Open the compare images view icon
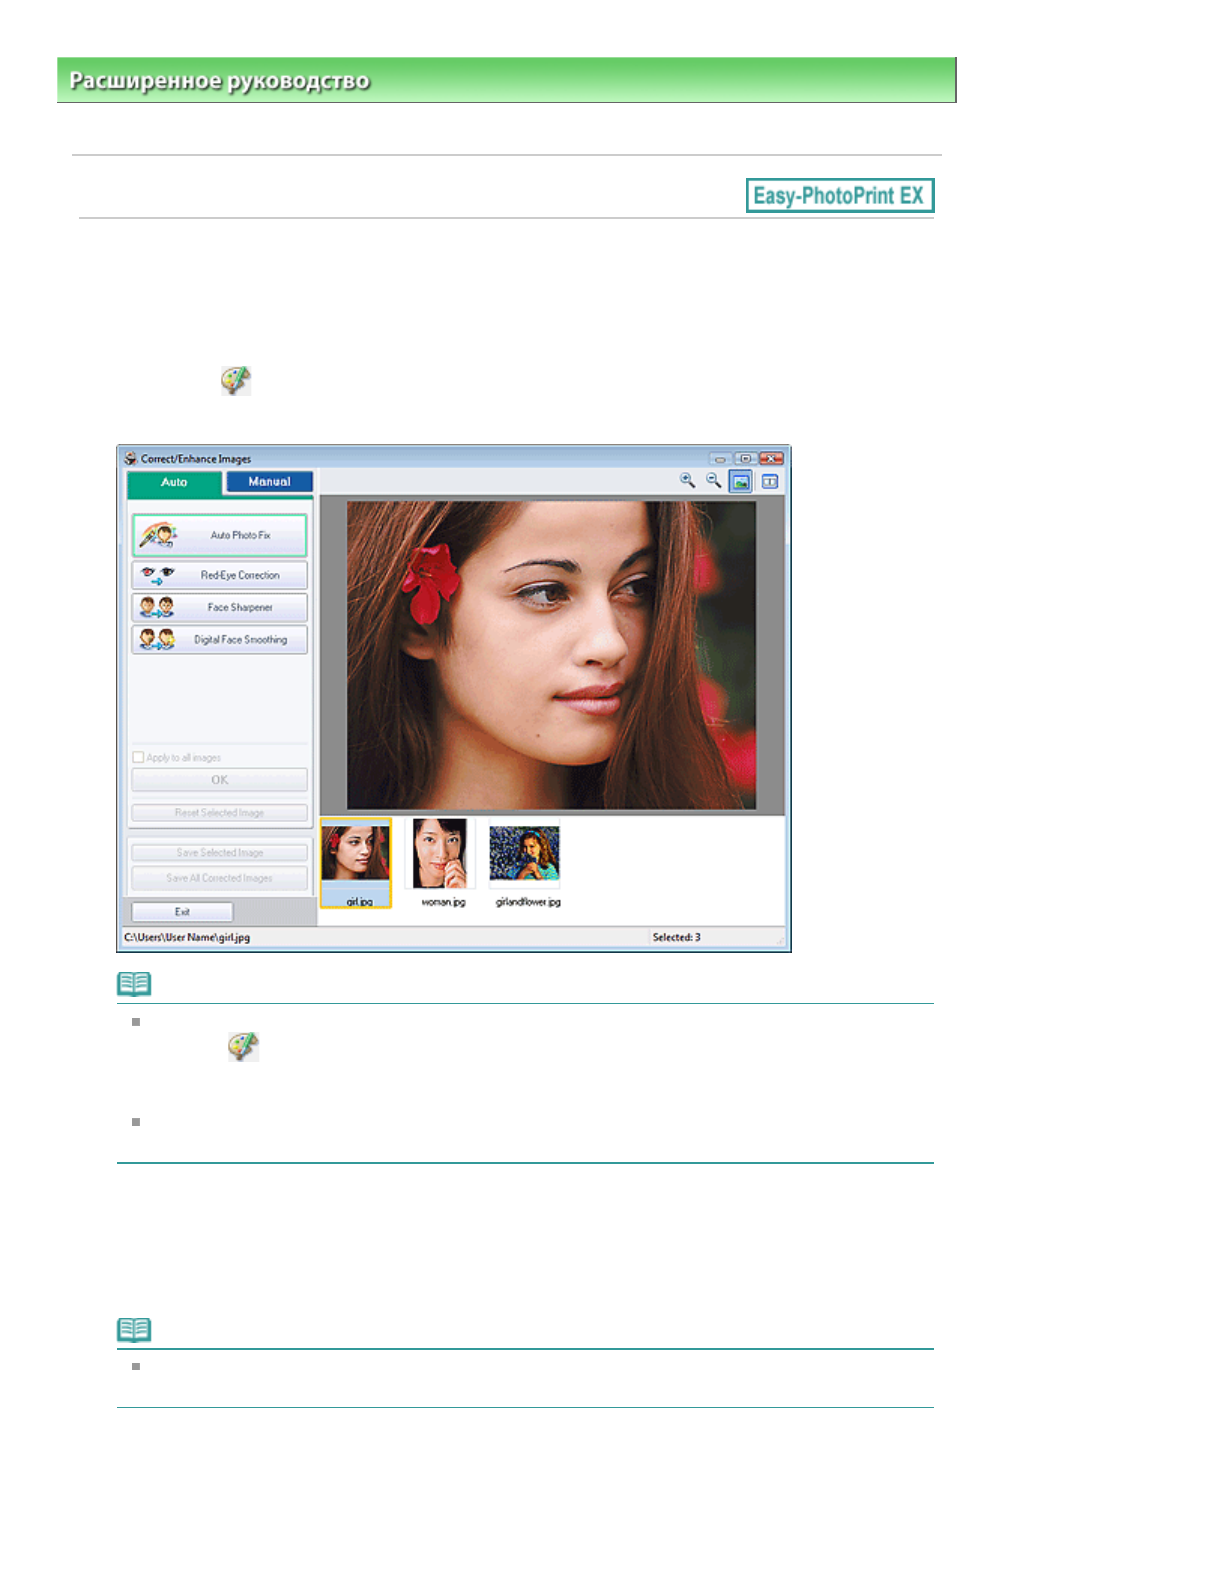This screenshot has width=1224, height=1584. click(x=769, y=482)
